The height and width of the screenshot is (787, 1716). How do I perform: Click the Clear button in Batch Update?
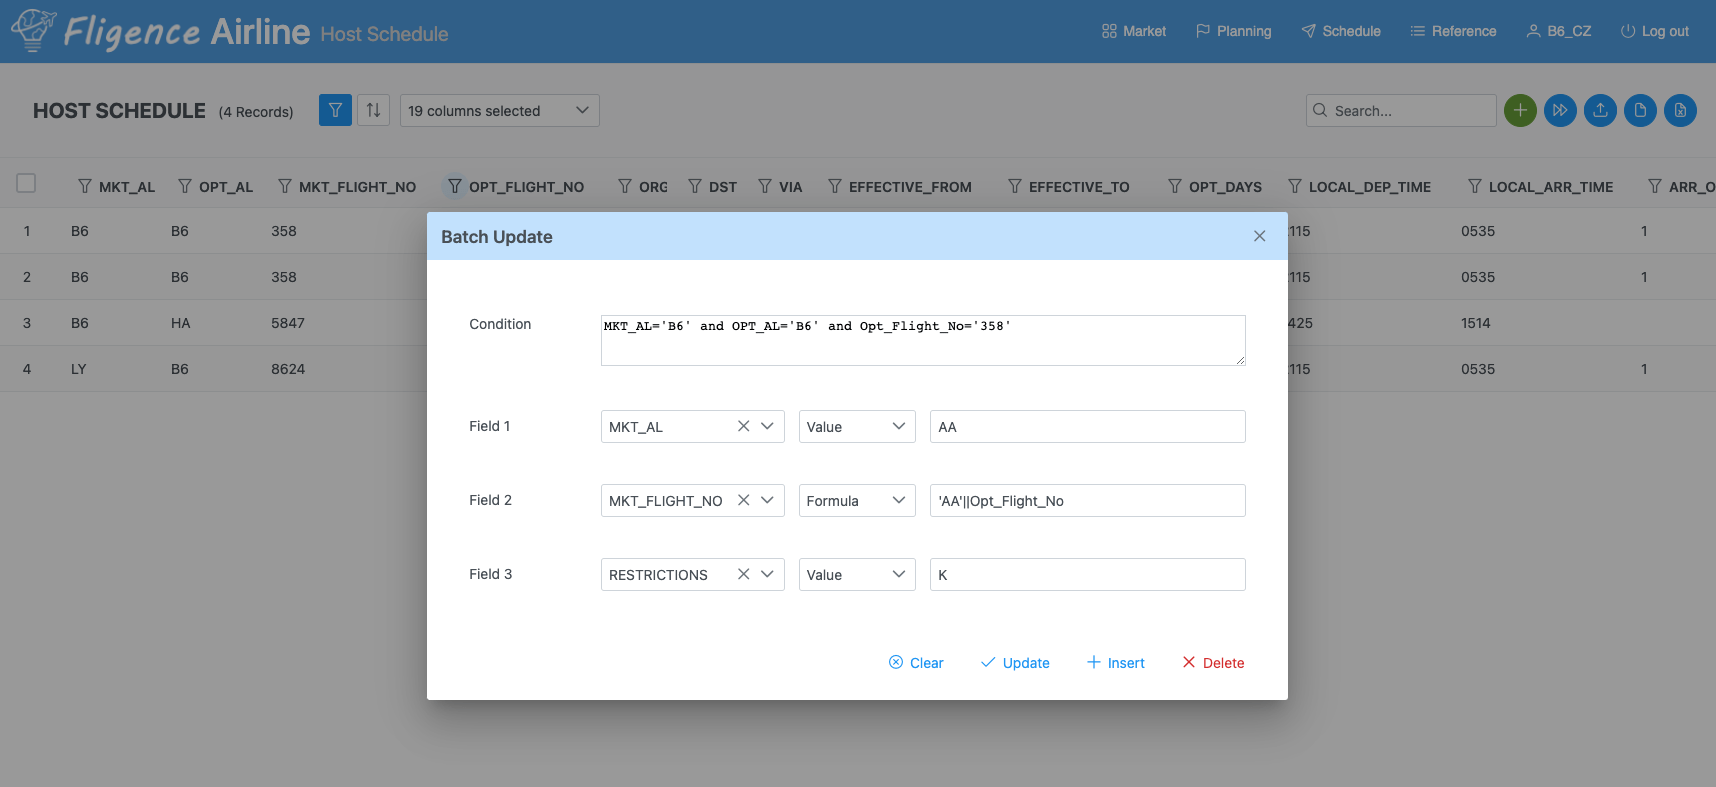pos(916,662)
